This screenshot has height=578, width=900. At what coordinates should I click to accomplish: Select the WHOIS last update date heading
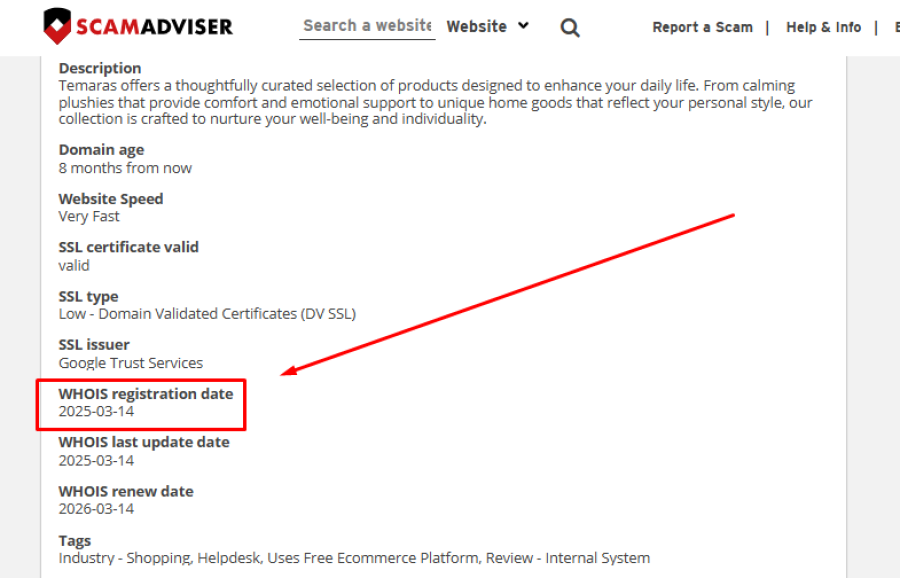[x=143, y=442]
